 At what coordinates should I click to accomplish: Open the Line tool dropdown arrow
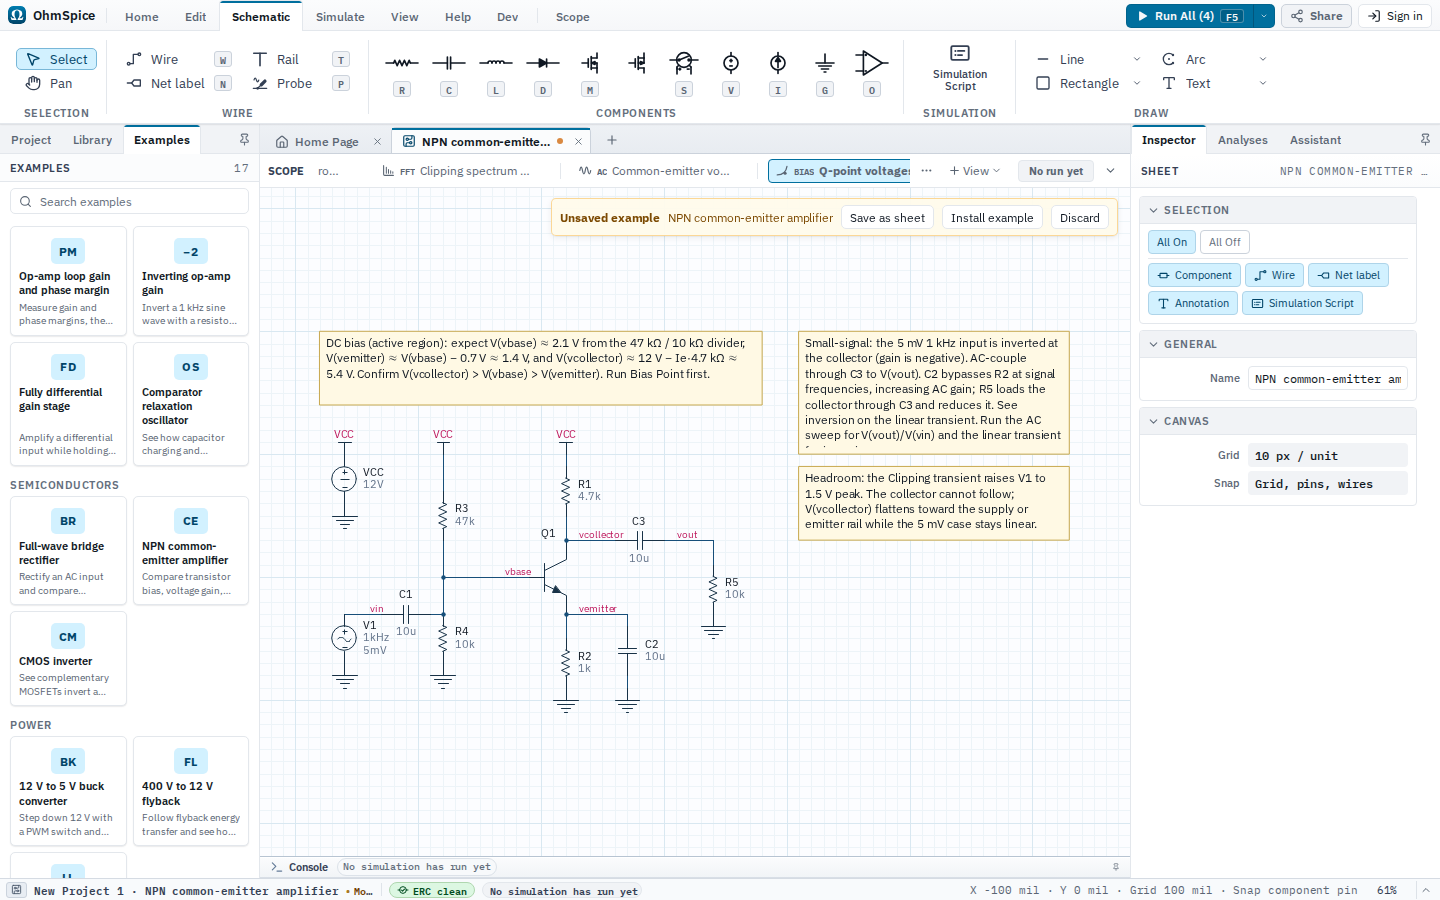click(x=1137, y=60)
